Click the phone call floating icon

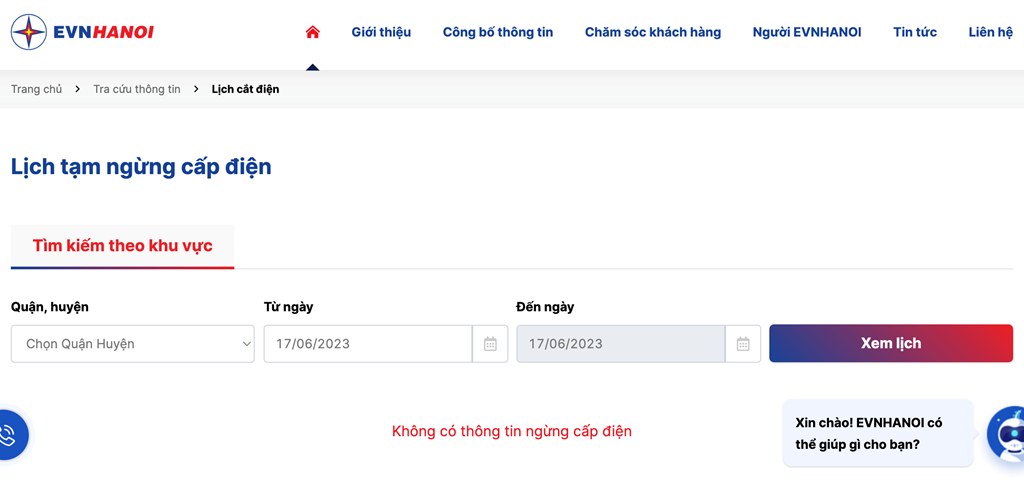[x=9, y=435]
